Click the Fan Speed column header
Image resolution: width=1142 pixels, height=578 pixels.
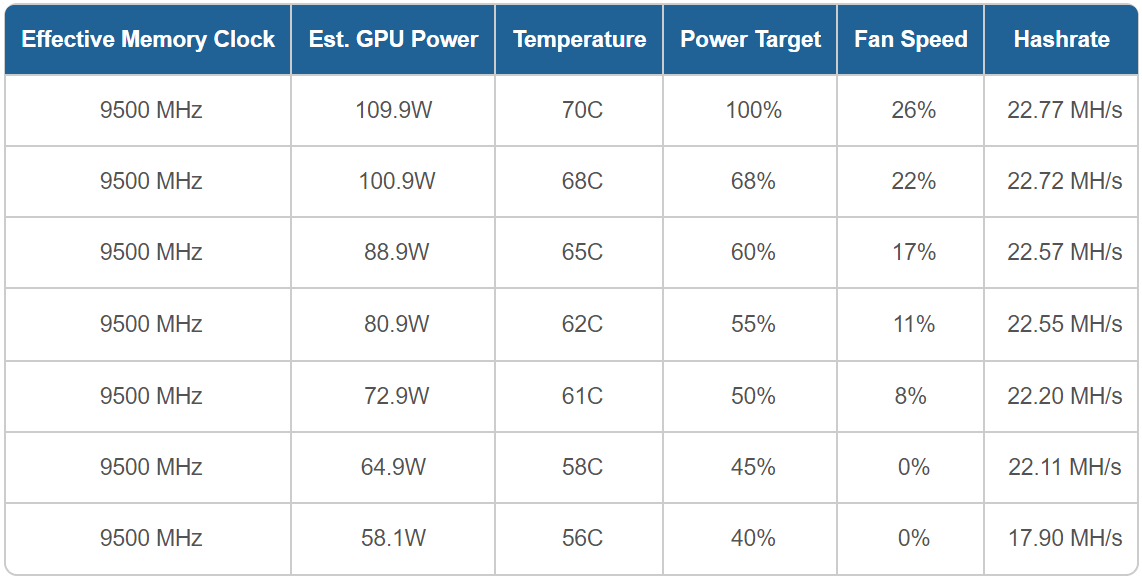[x=911, y=39]
